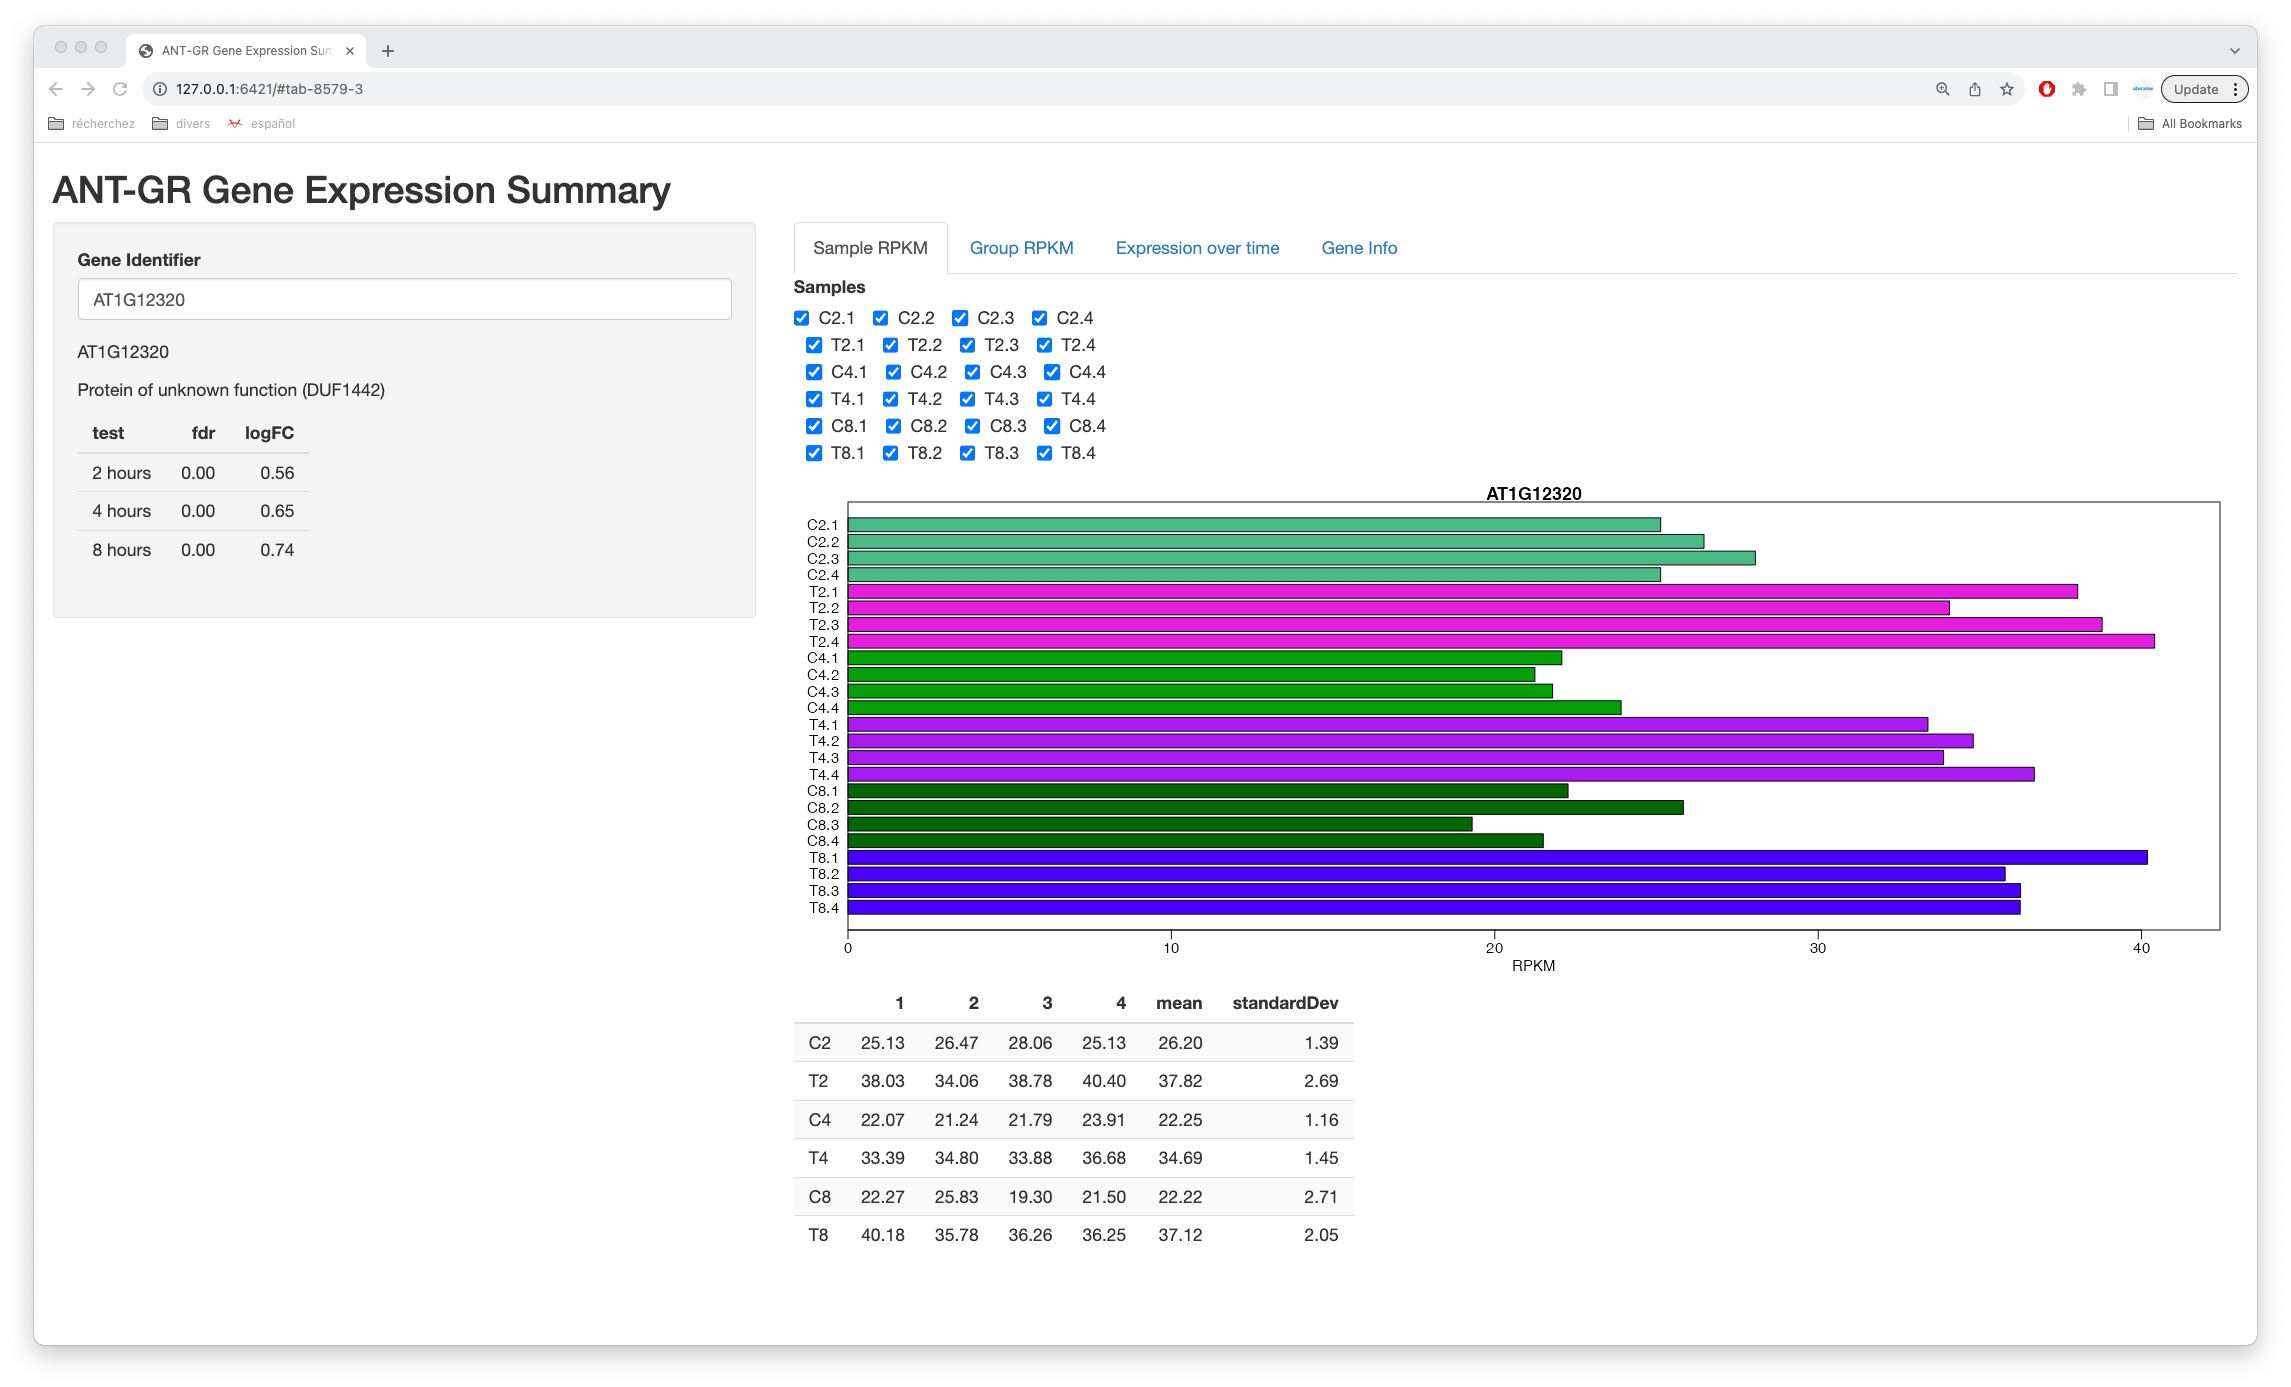Toggle the browser side panel icon

2110,89
